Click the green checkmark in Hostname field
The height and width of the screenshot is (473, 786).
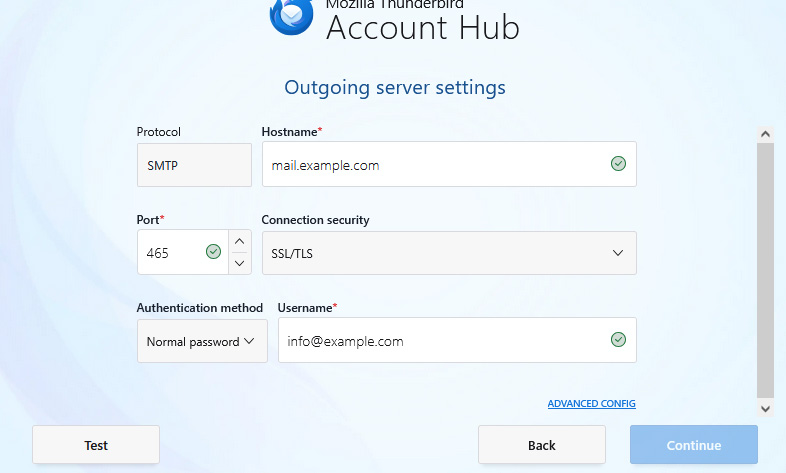tap(618, 164)
